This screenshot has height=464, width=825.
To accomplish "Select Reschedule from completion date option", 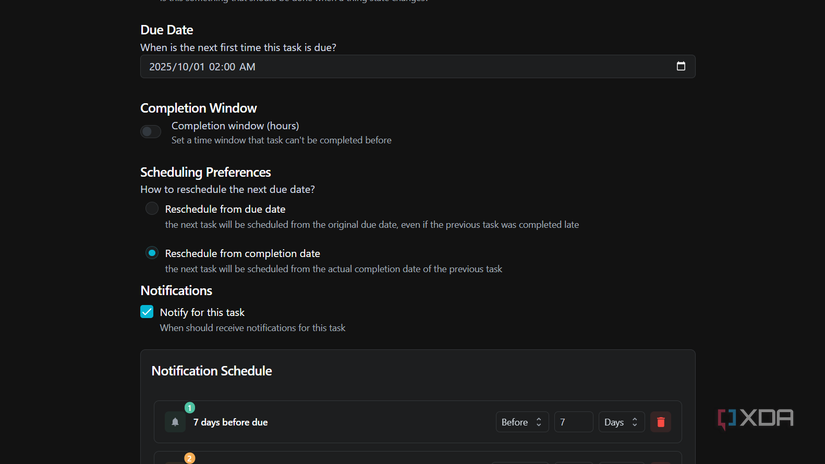I will [152, 253].
